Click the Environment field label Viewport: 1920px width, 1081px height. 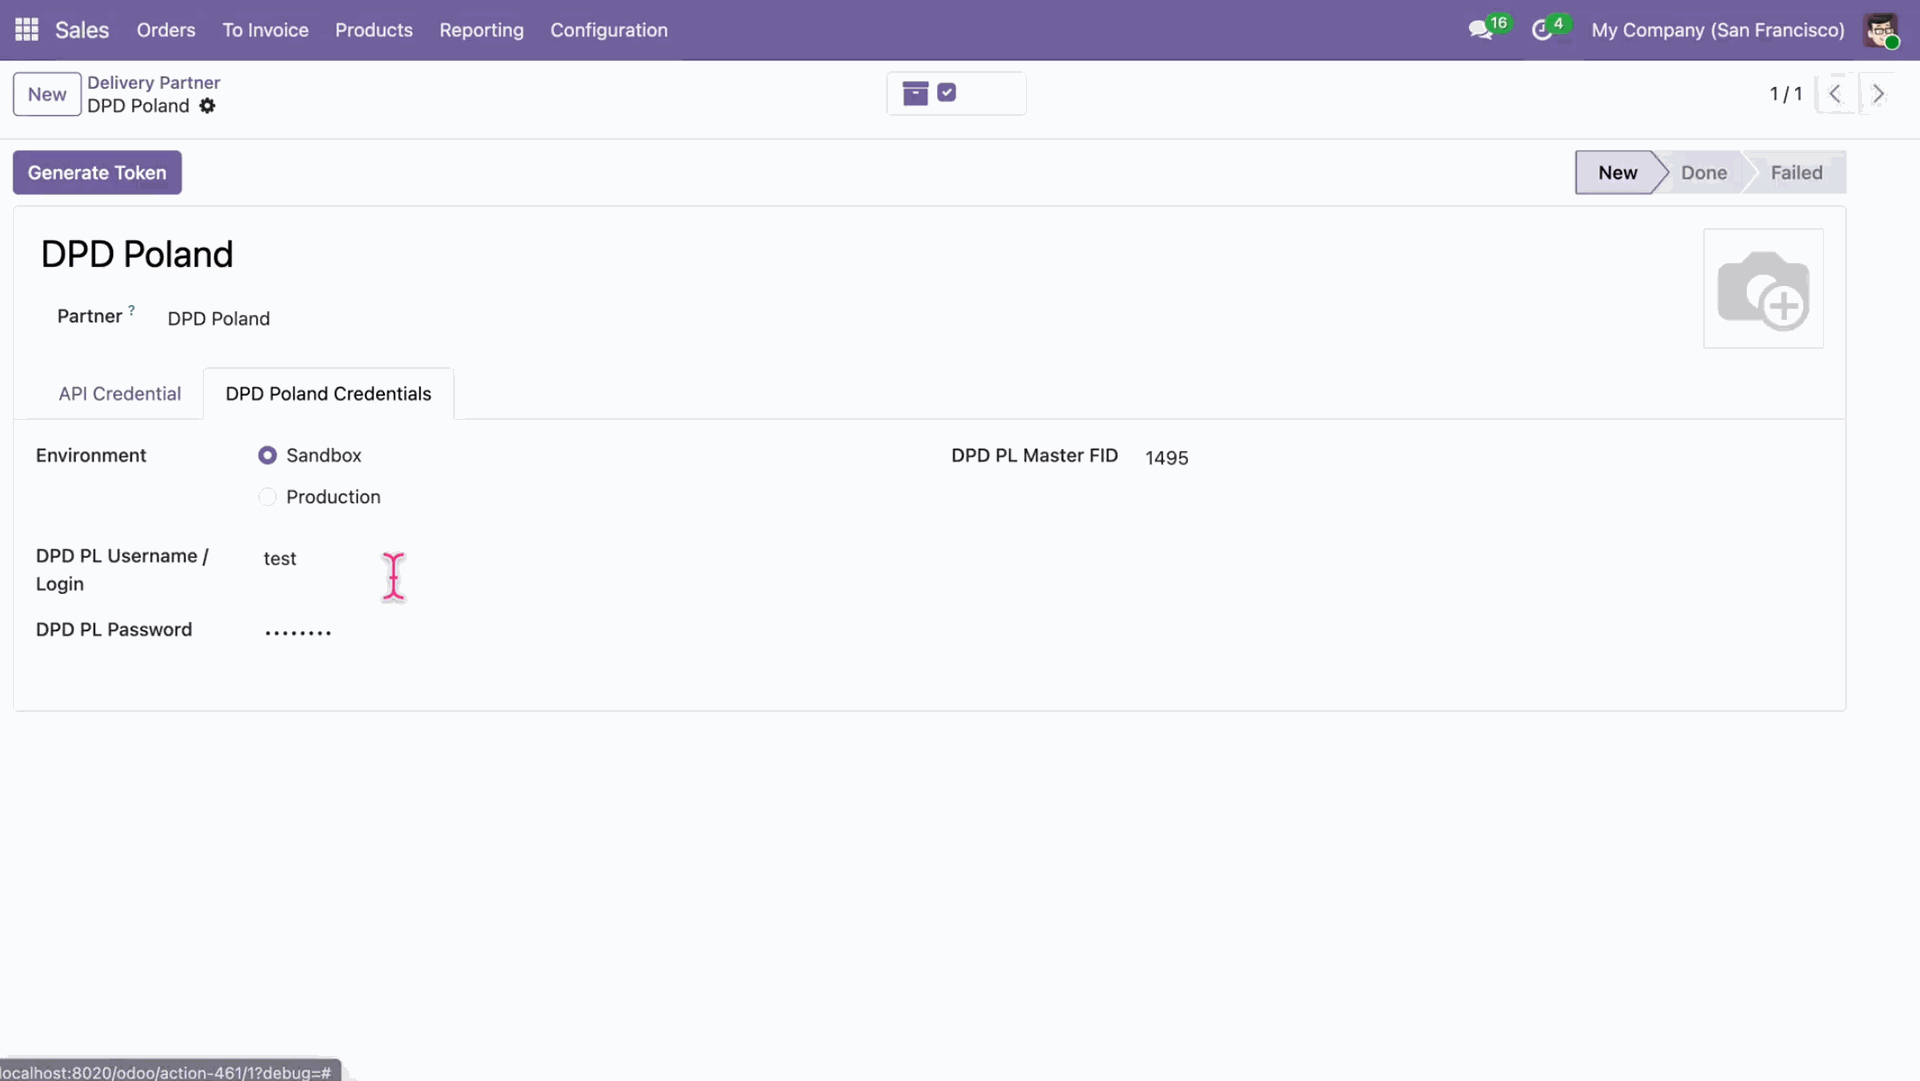pos(91,456)
